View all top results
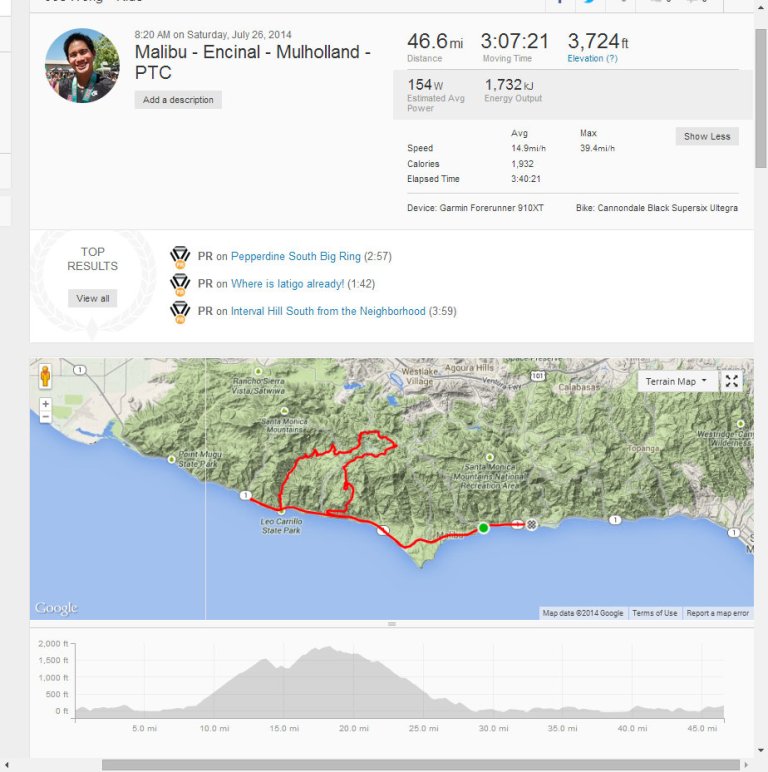This screenshot has height=772, width=768. [93, 298]
